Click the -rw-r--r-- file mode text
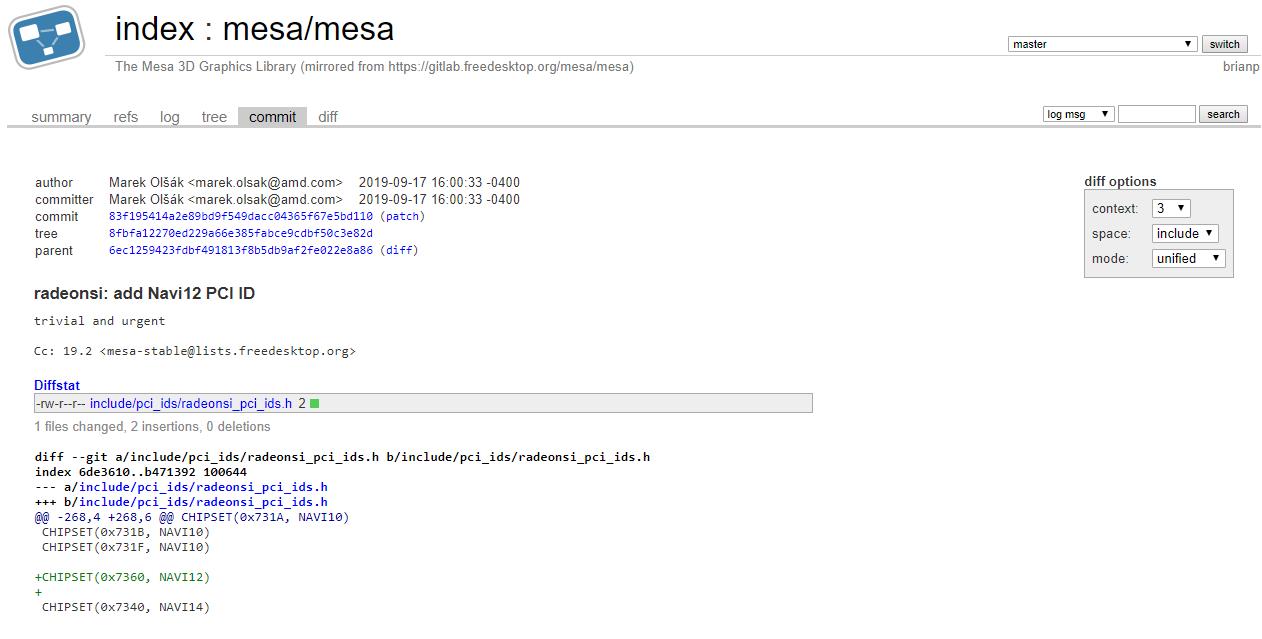Screen dimensions: 1262x639 coord(60,403)
